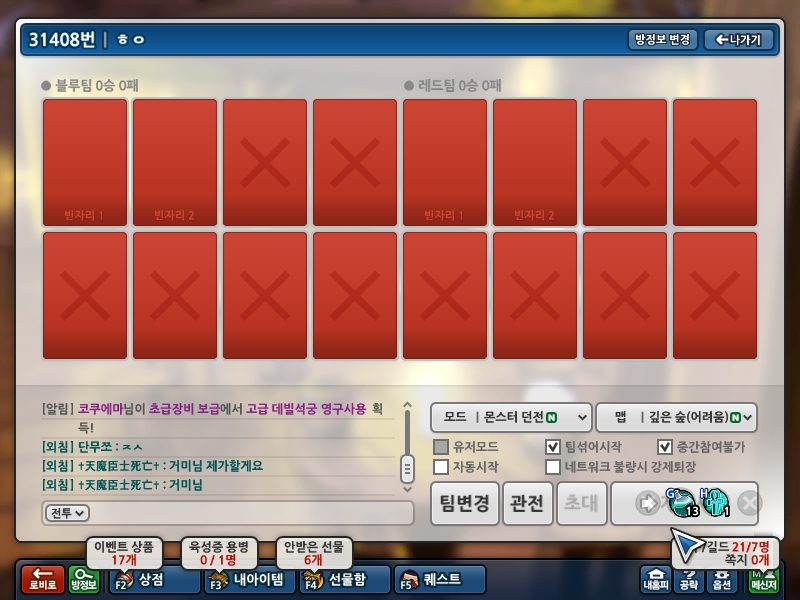Open the 방정보 room info icon
This screenshot has width=800, height=600.
coord(84,579)
